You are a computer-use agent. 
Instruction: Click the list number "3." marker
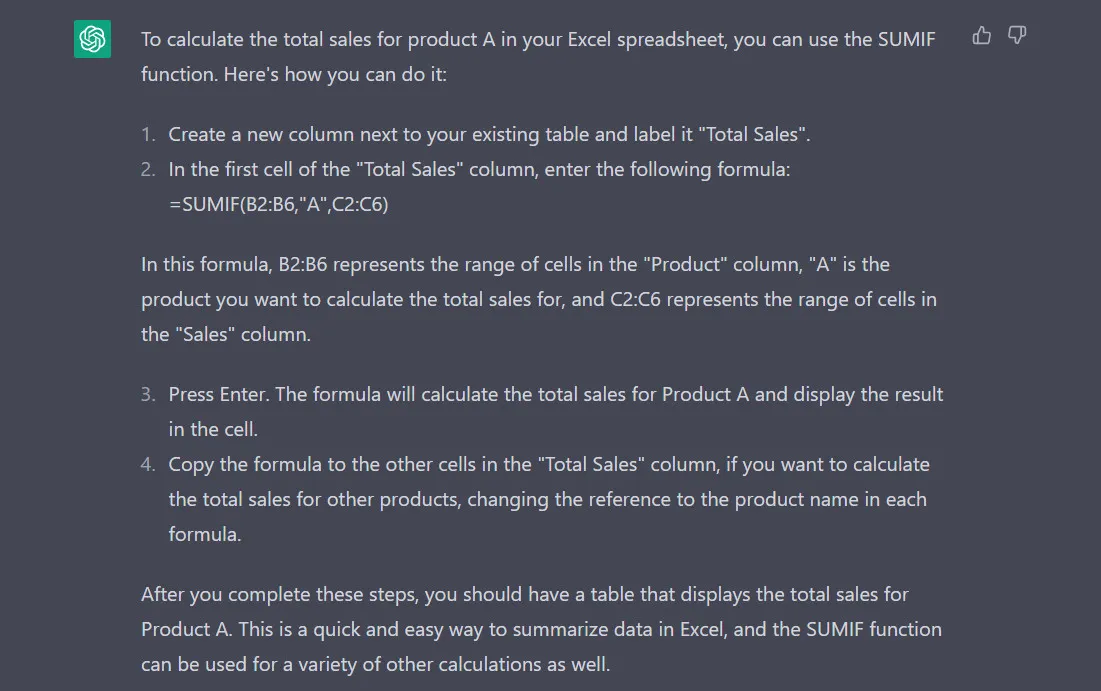tap(148, 394)
